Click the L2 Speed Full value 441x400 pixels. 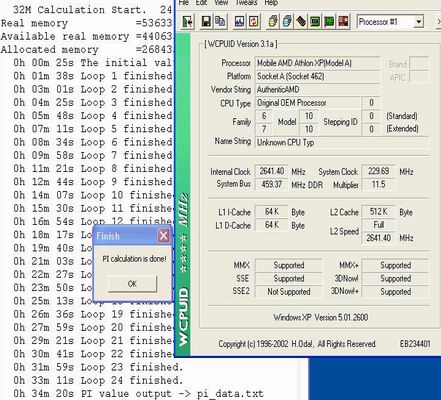(378, 225)
